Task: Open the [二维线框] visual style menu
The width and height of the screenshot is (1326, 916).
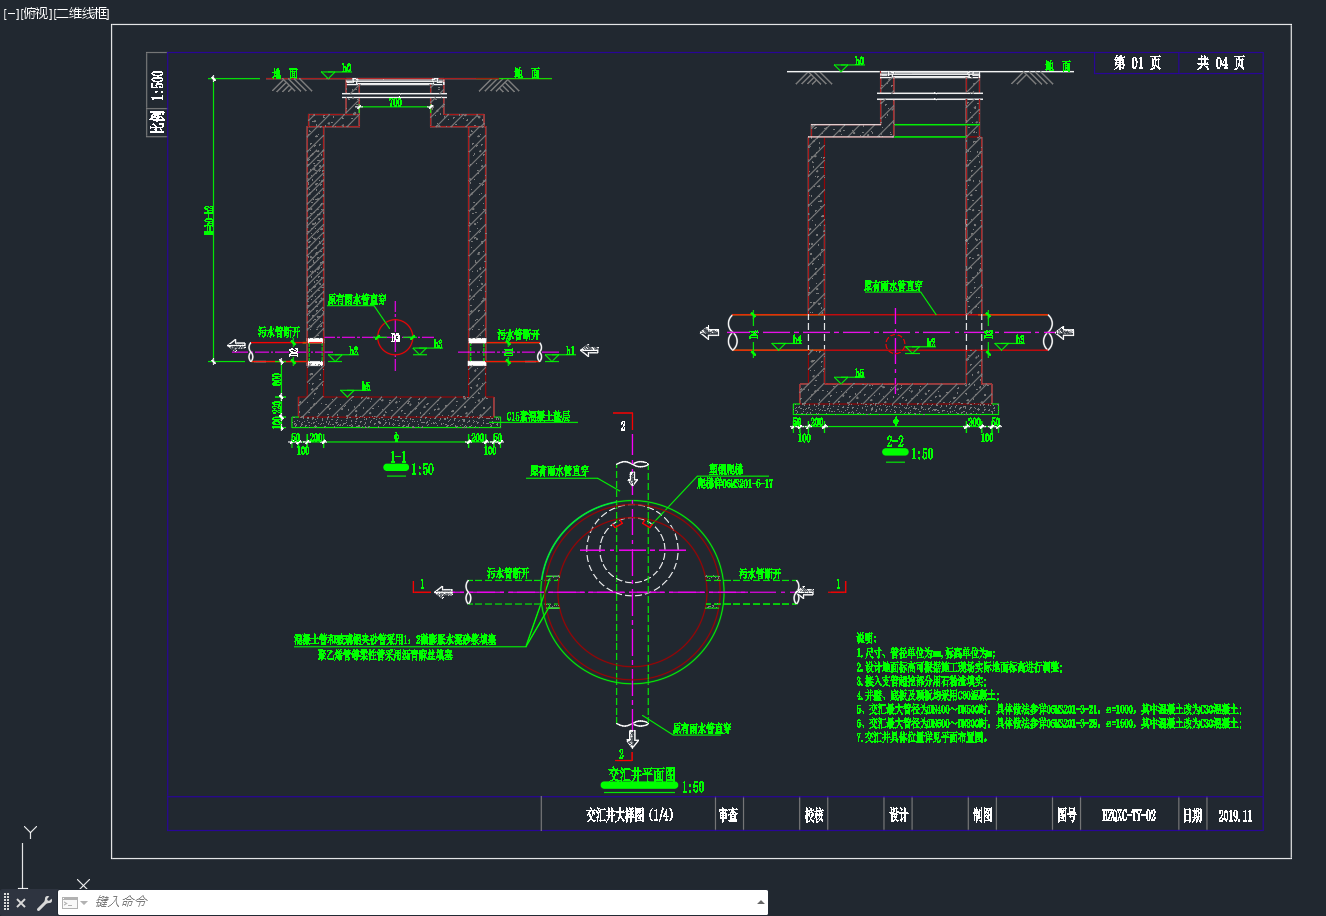Action: click(82, 13)
